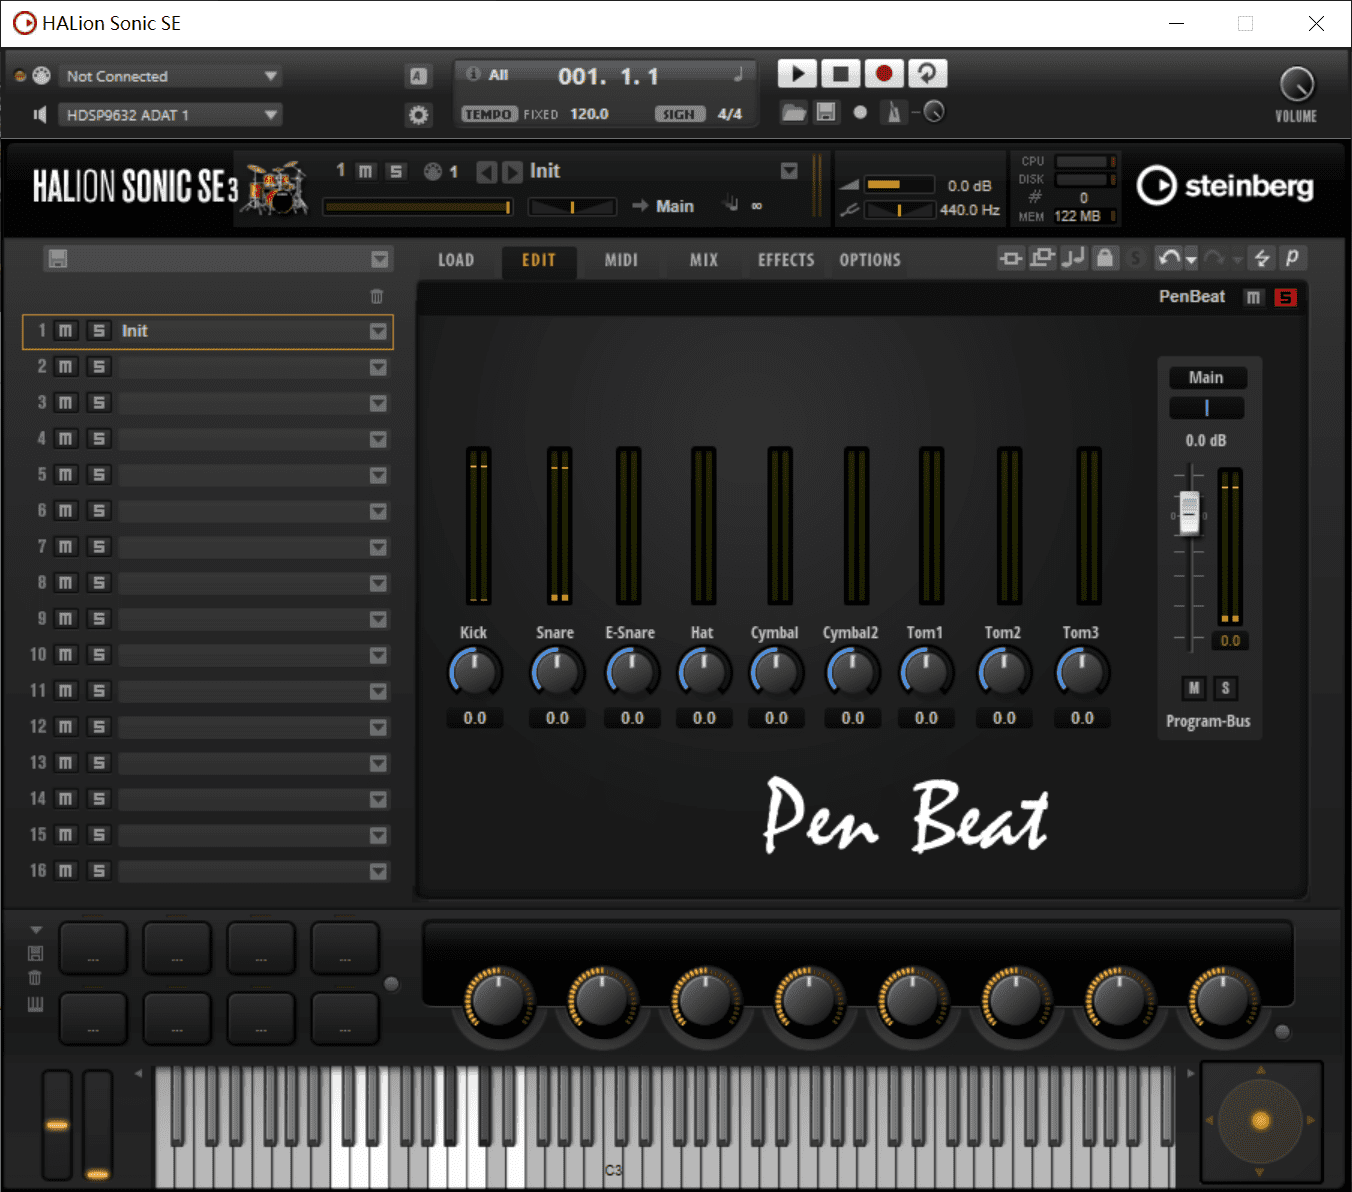Toggle the lock icon in toolbar

tap(1104, 259)
